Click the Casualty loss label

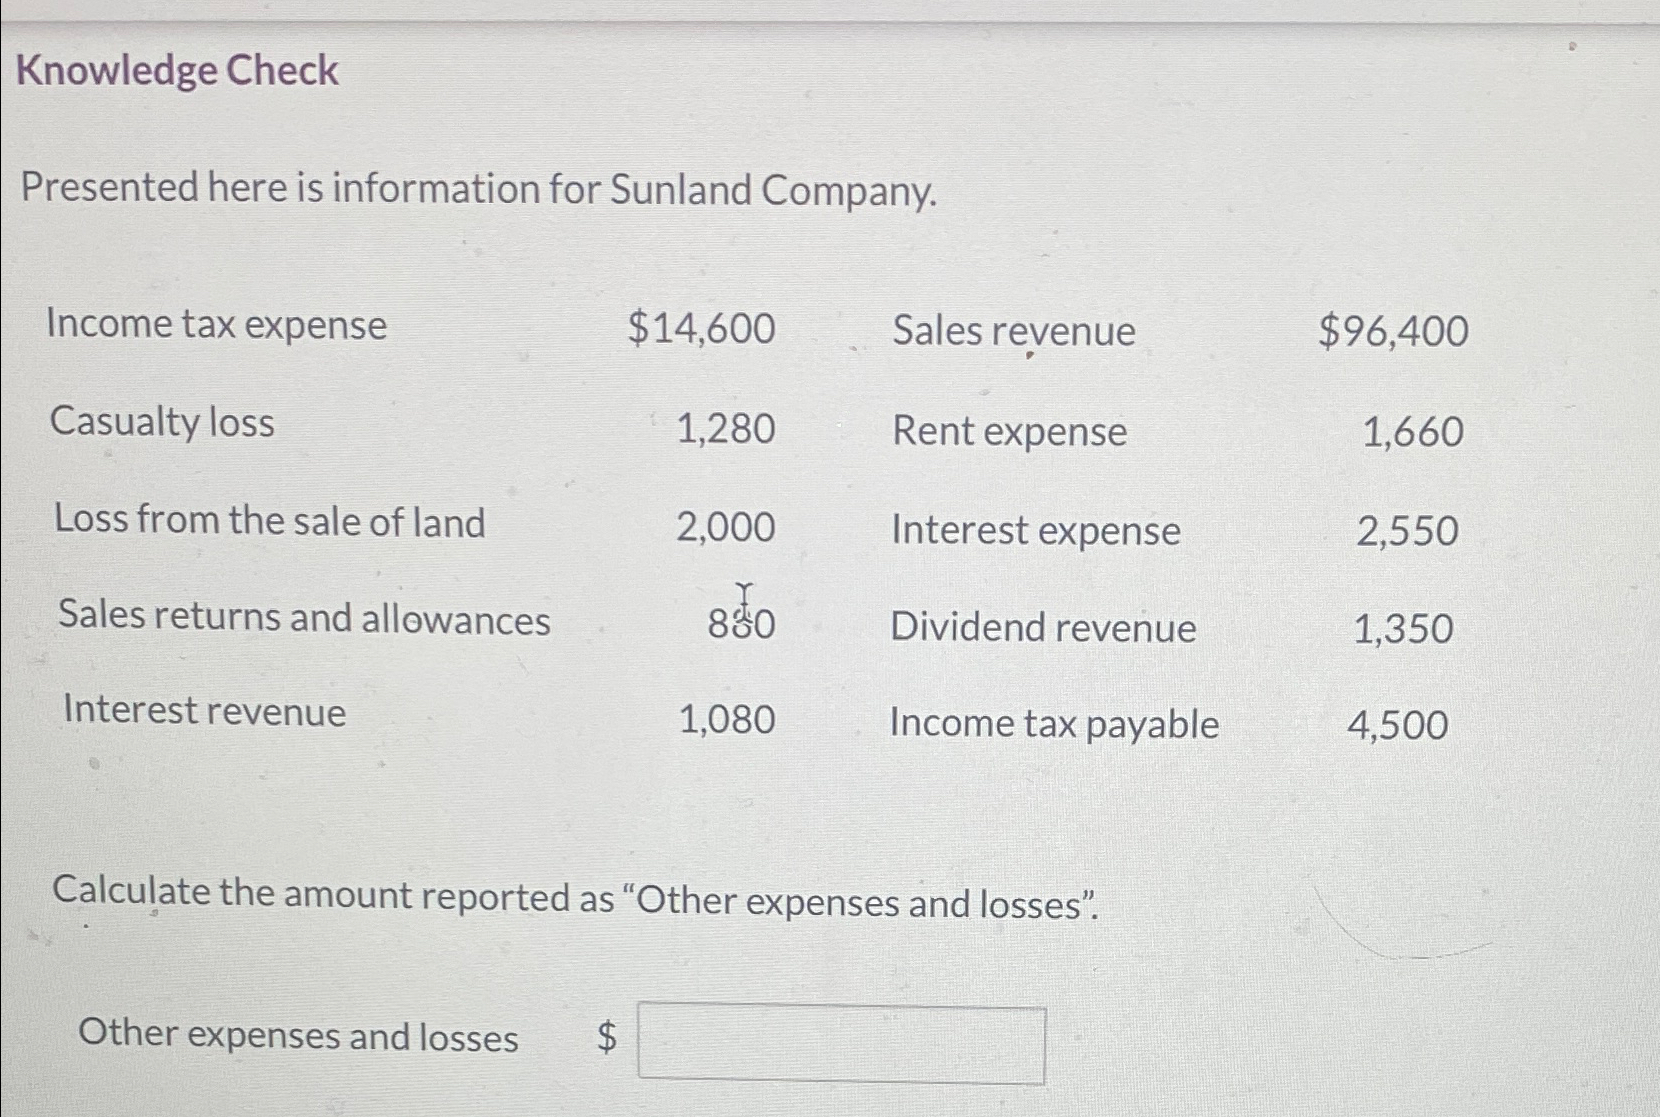tap(160, 423)
